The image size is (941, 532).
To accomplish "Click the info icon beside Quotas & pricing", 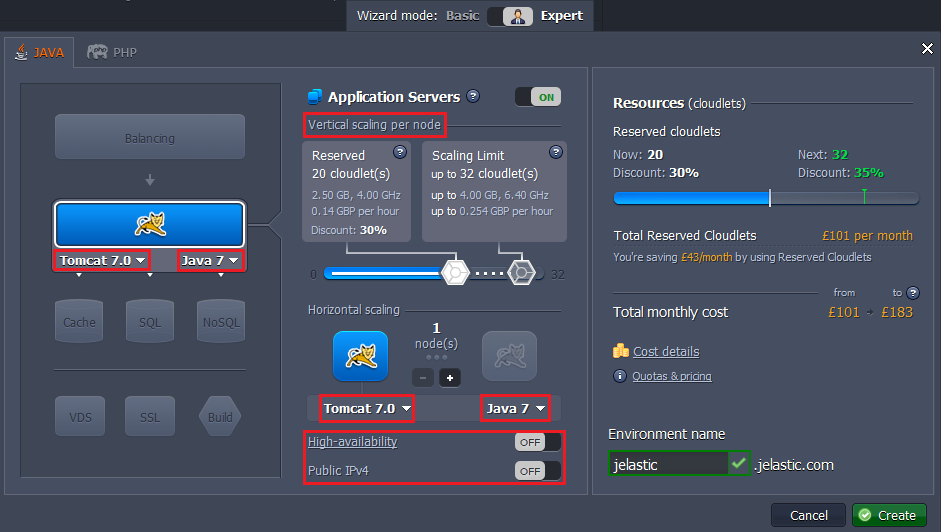I will [x=619, y=376].
